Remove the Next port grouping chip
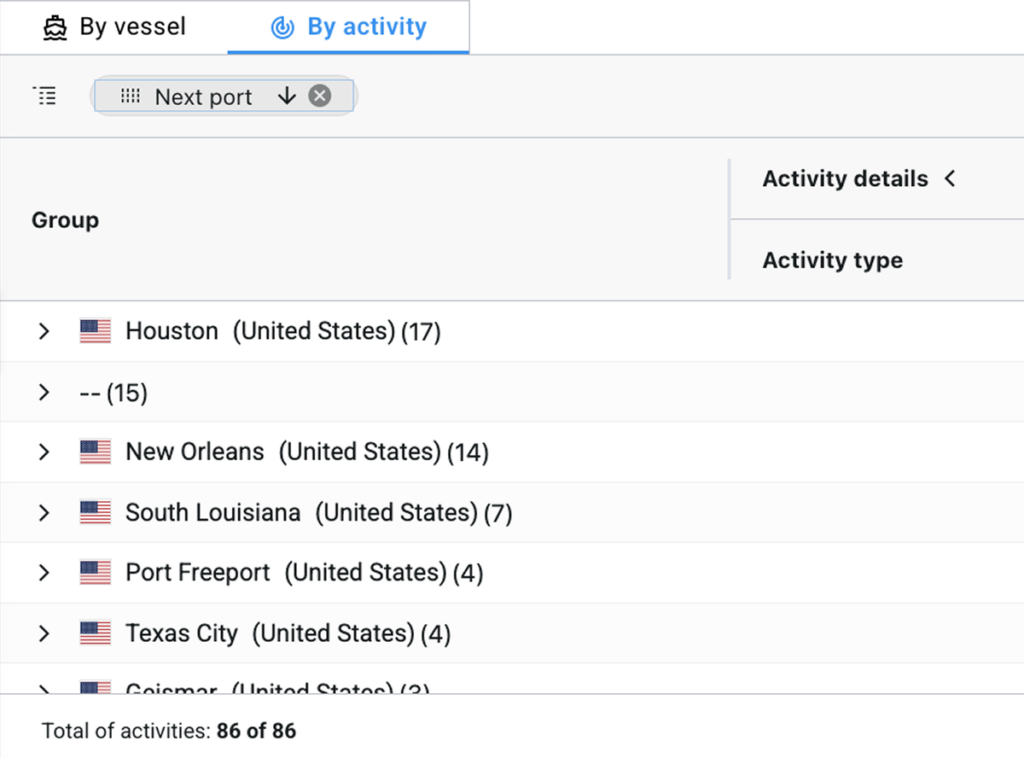Screen dimensions: 1024x758 [x=320, y=96]
